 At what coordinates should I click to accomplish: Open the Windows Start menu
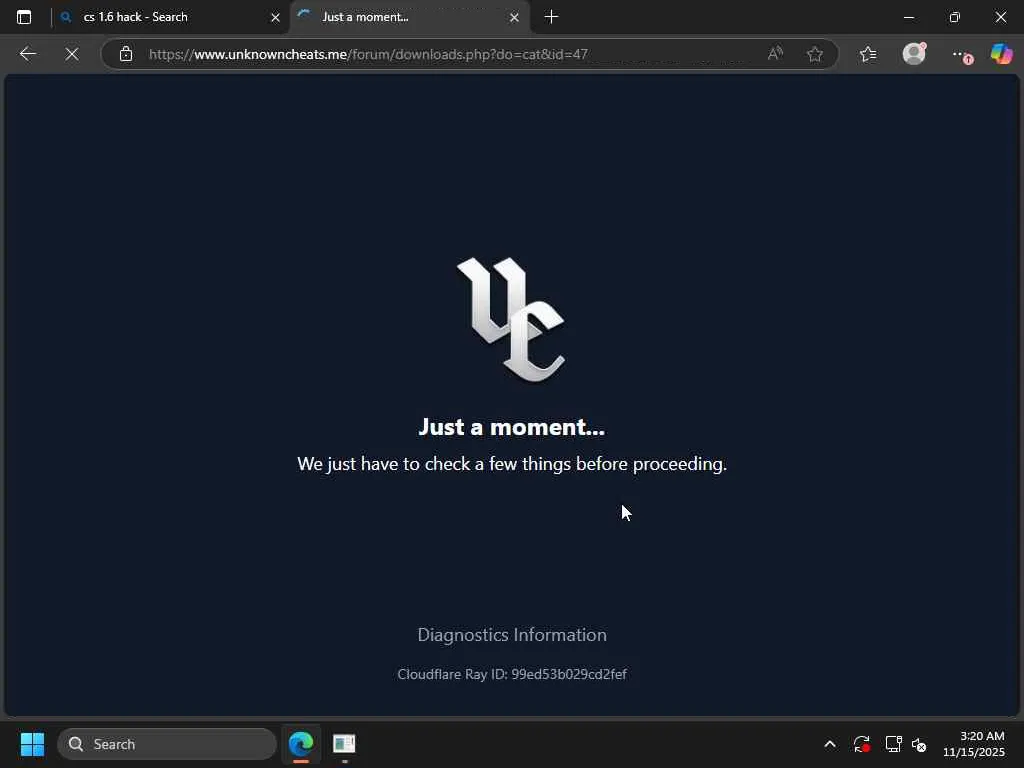coord(32,744)
